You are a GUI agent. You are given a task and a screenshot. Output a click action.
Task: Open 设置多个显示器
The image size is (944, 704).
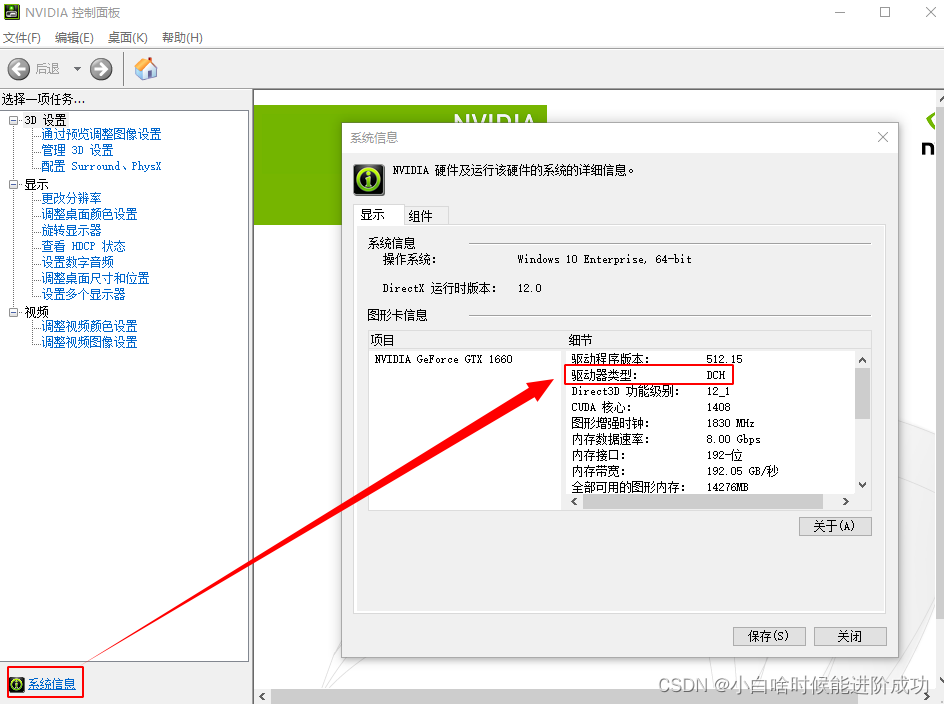83,294
